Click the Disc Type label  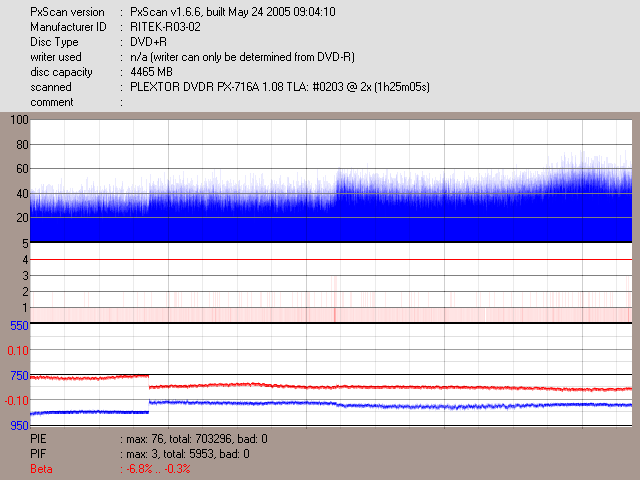click(54, 42)
